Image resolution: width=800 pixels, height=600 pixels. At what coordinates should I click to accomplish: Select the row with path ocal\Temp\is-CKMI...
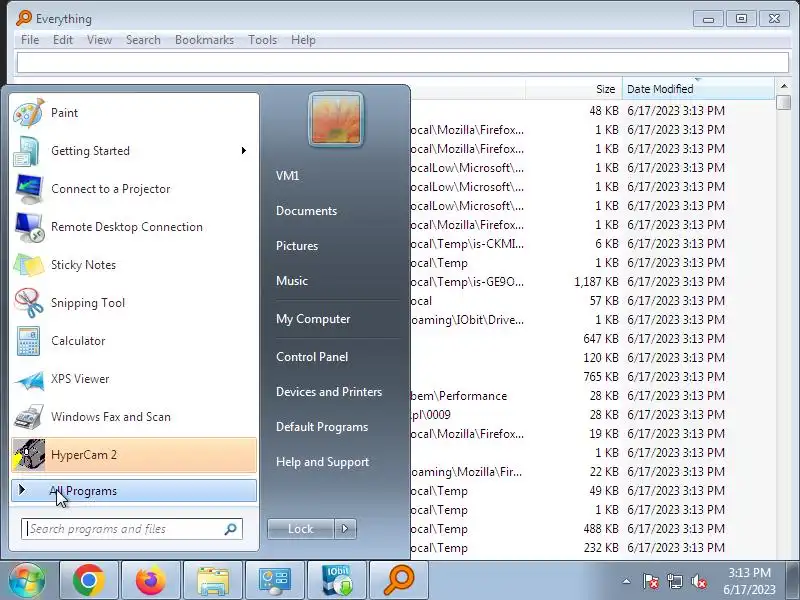coord(592,244)
